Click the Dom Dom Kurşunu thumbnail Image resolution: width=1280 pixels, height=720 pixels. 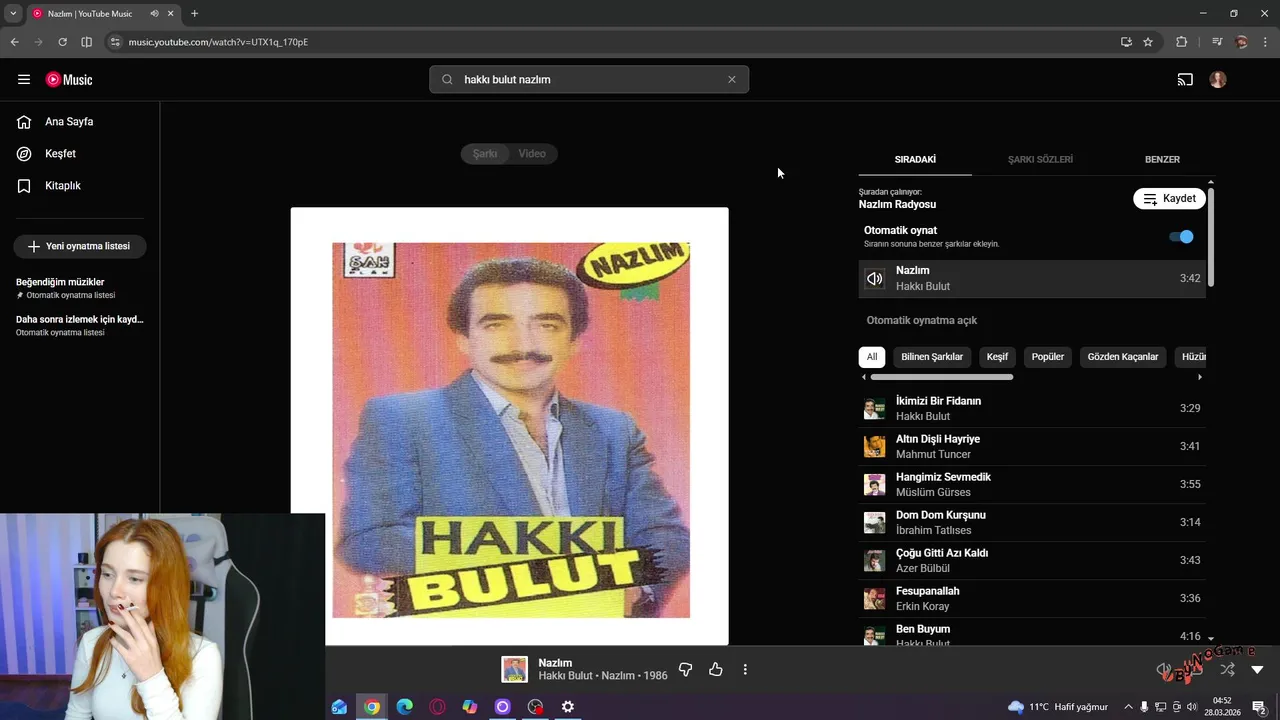point(875,523)
